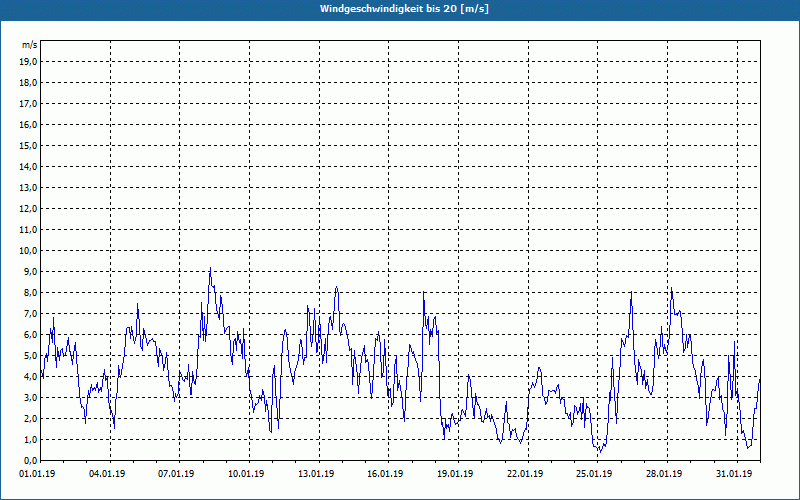Click the date label 07.01.19
The image size is (800, 500).
(177, 474)
